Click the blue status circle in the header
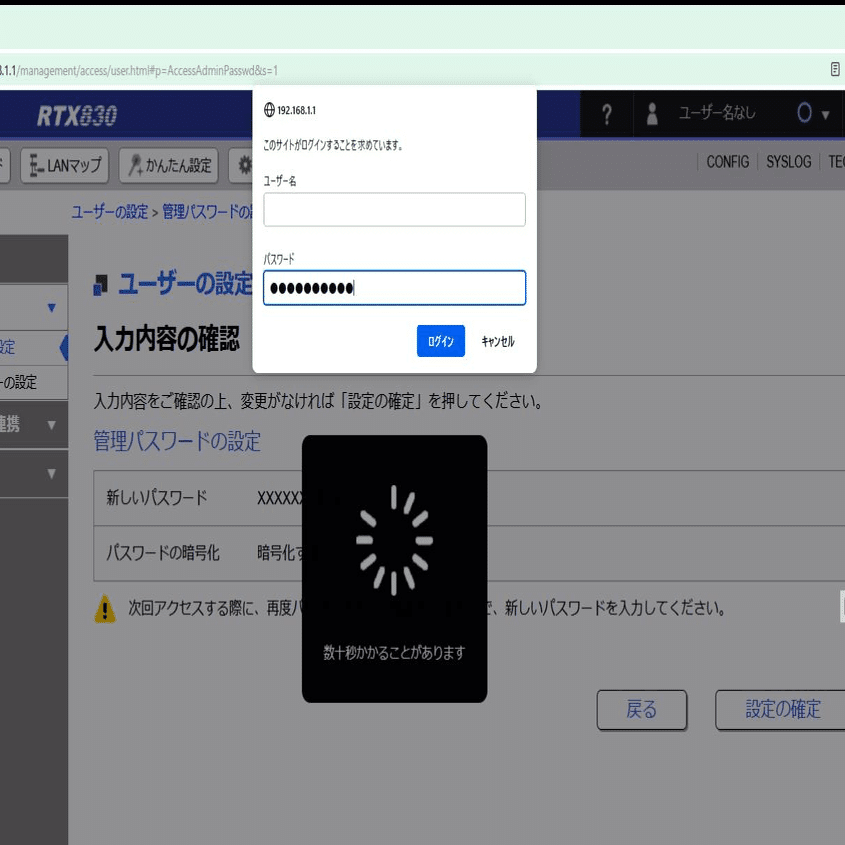The width and height of the screenshot is (845, 845). pyautogui.click(x=803, y=114)
